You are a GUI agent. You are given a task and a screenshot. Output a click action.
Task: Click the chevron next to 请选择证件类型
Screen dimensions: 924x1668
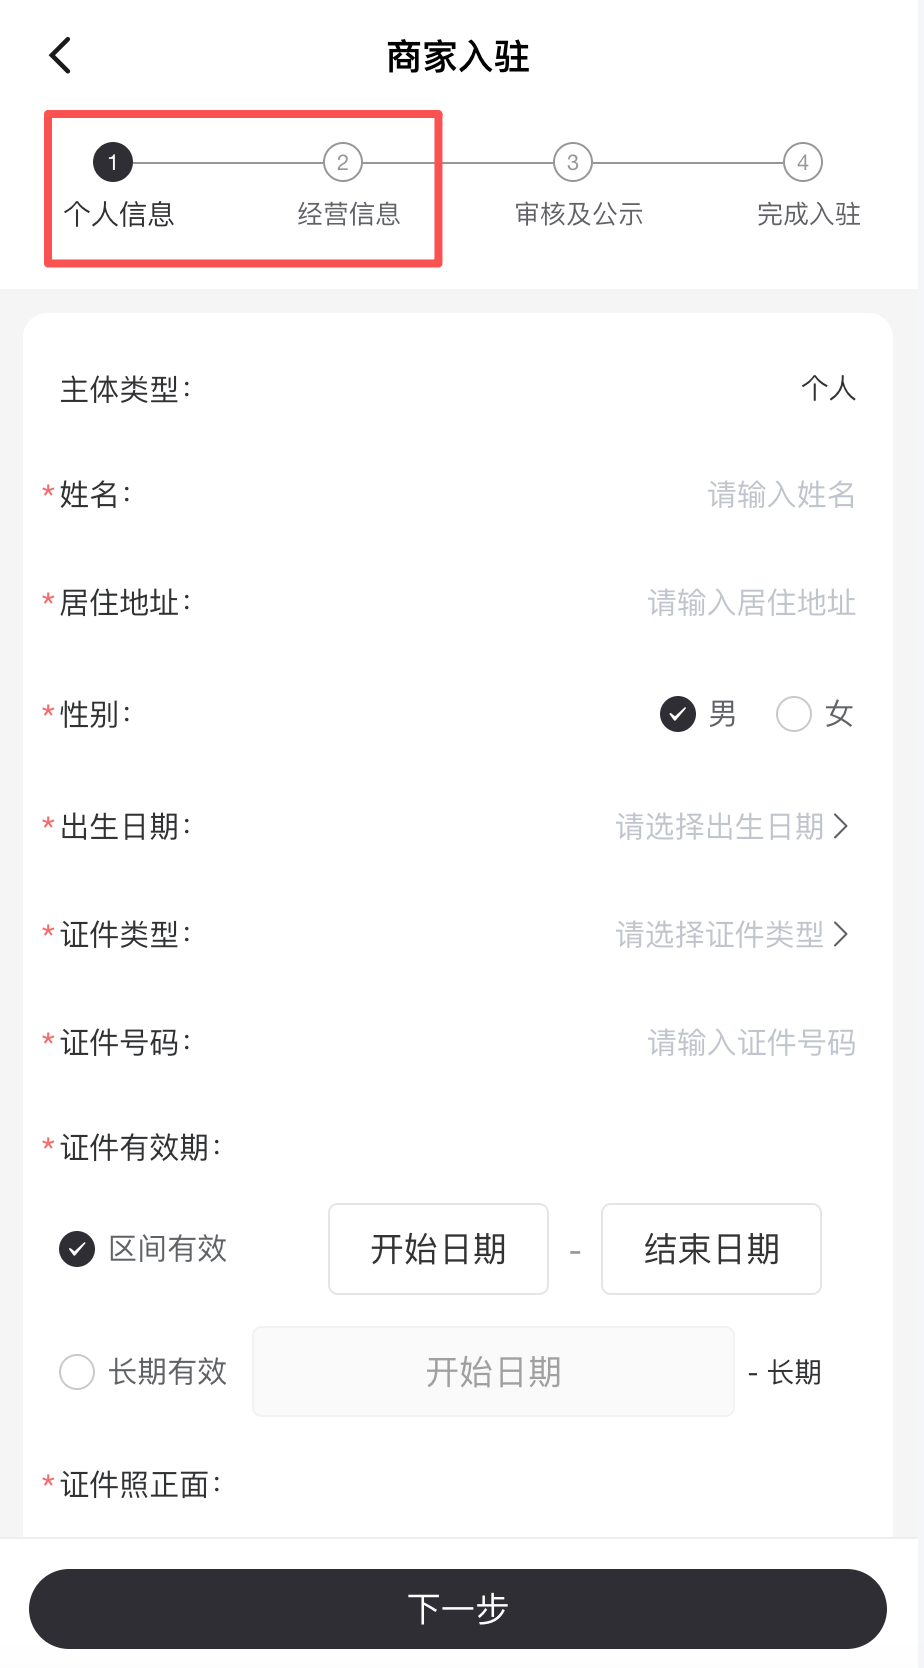[841, 935]
